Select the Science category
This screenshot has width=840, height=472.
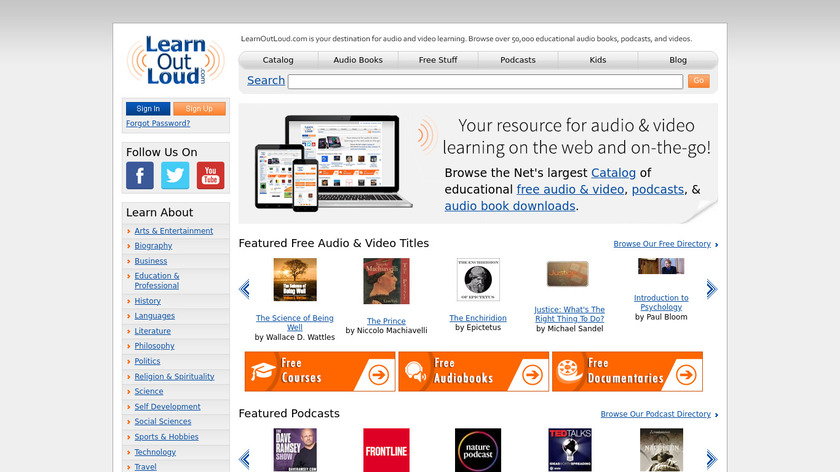149,392
